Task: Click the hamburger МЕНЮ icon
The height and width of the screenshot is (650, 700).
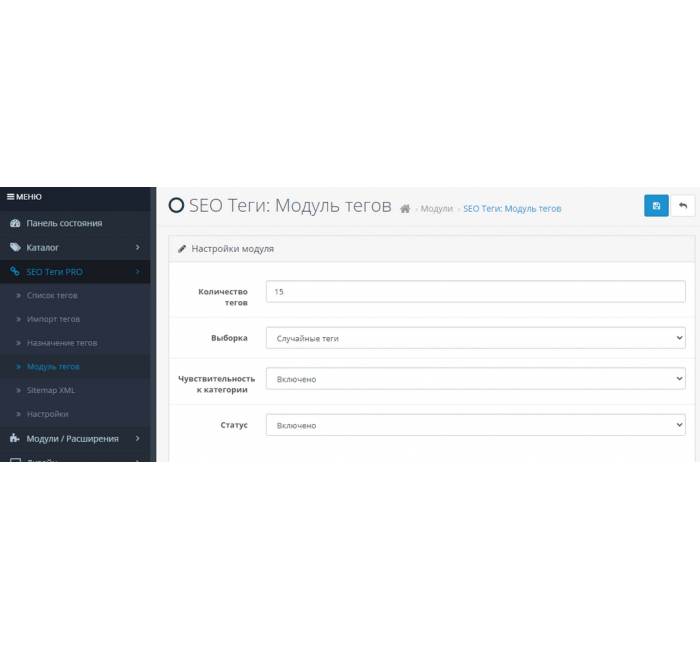Action: pyautogui.click(x=10, y=197)
